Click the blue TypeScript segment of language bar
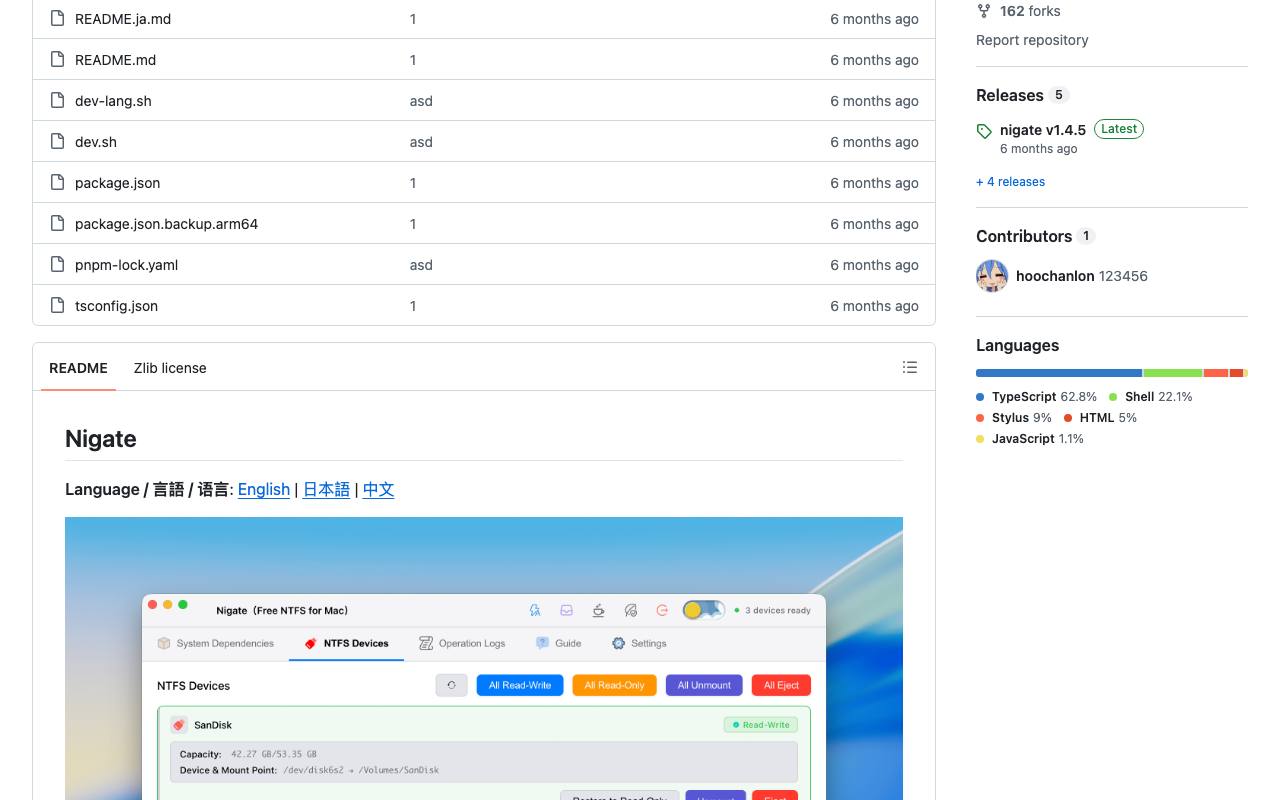 click(x=1059, y=373)
